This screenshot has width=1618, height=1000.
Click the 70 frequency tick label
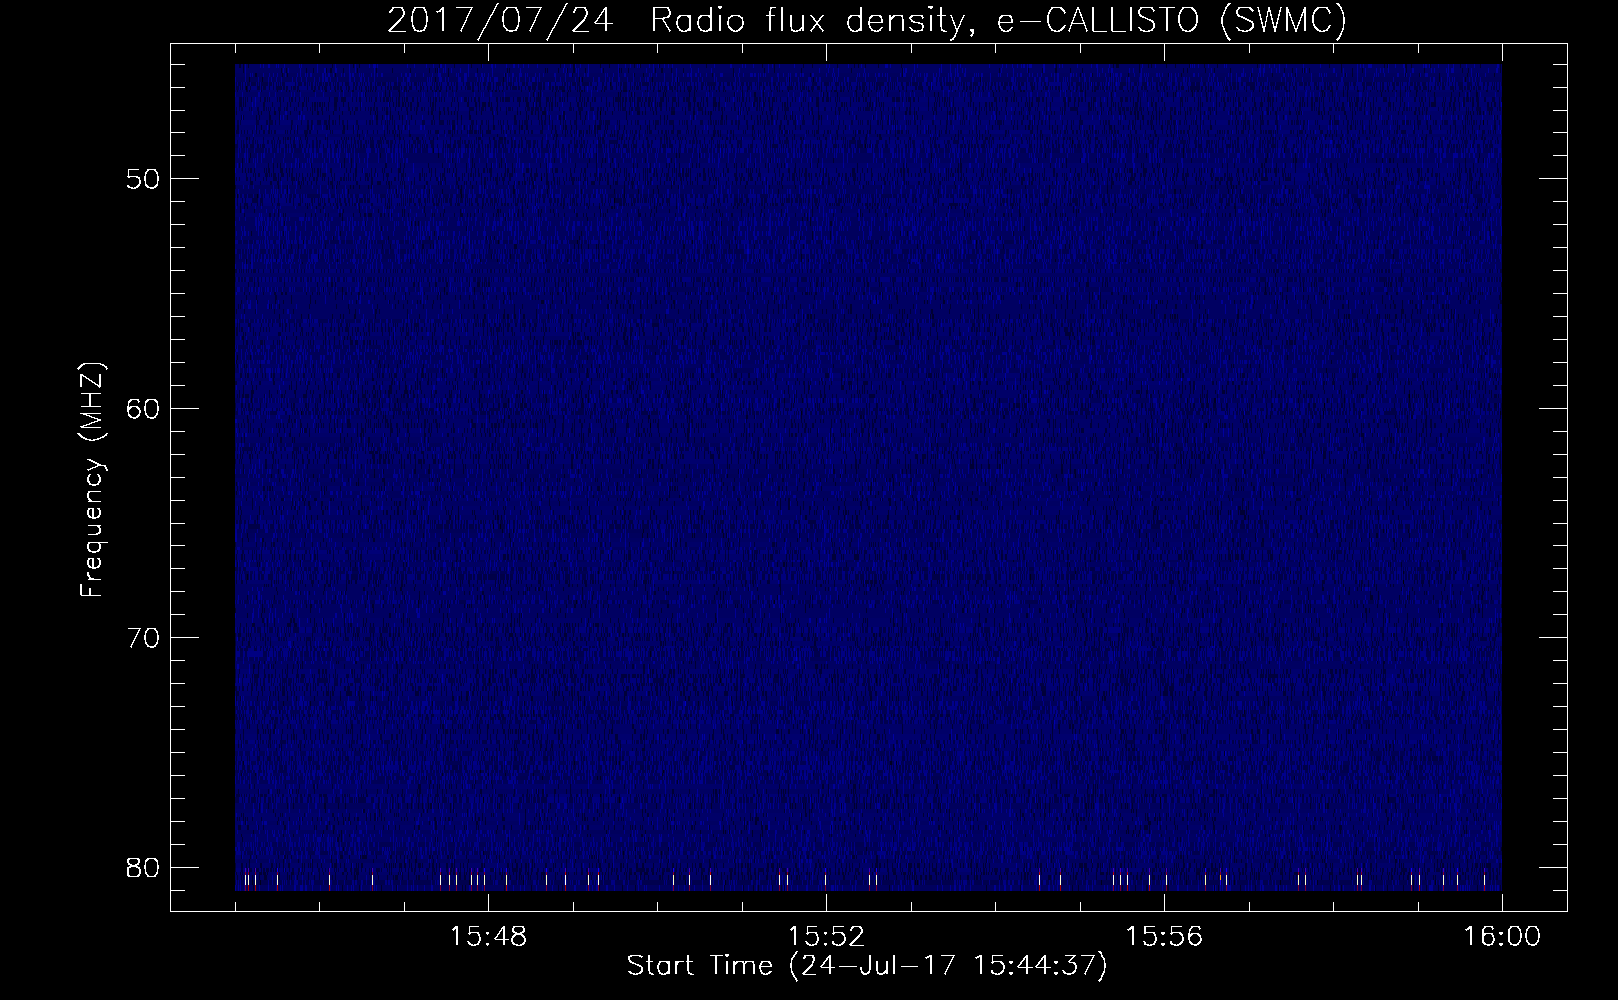point(142,637)
